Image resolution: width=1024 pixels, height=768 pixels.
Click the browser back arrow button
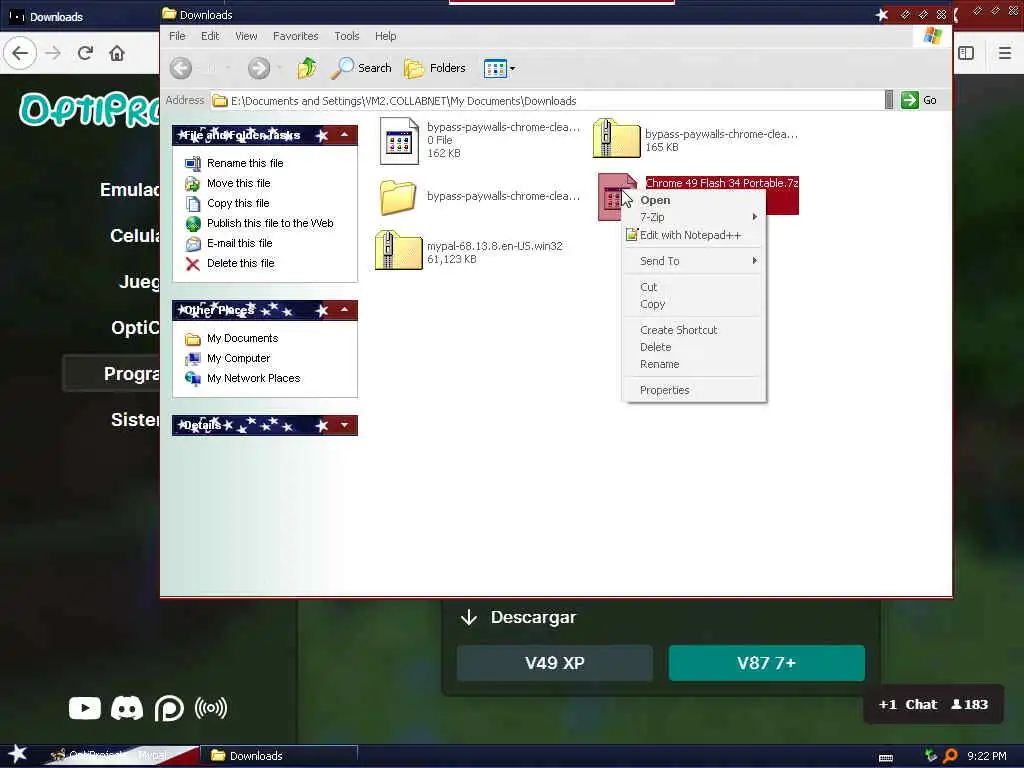tap(20, 53)
